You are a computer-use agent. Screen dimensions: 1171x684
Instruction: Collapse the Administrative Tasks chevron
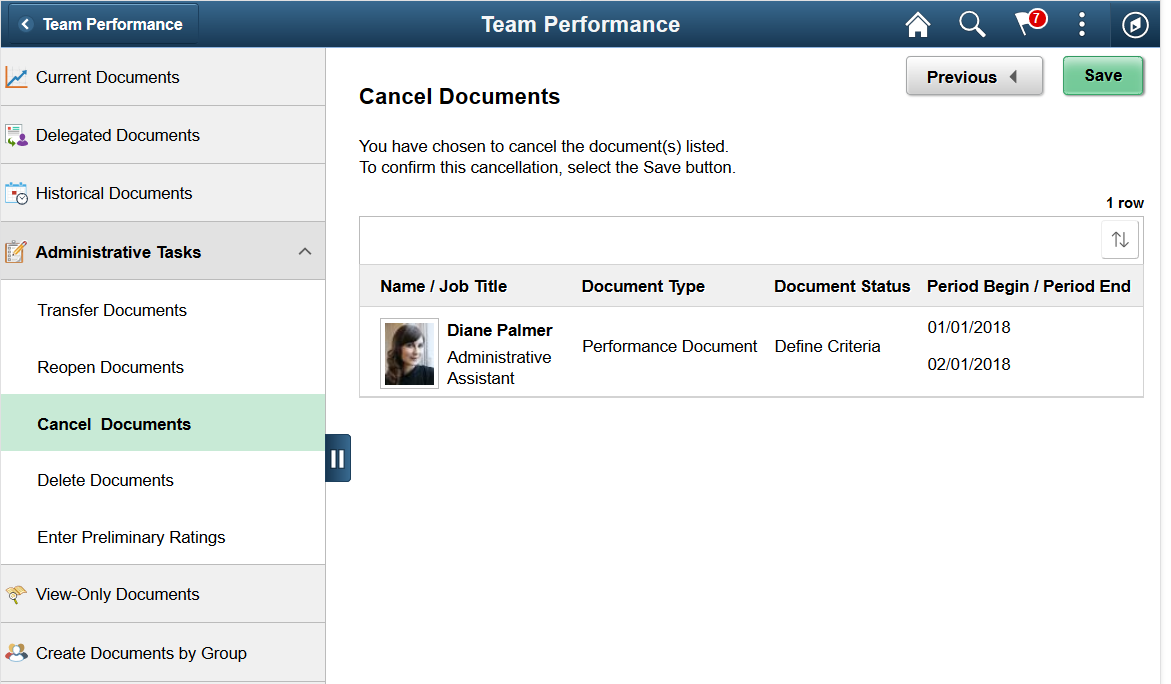tap(305, 252)
